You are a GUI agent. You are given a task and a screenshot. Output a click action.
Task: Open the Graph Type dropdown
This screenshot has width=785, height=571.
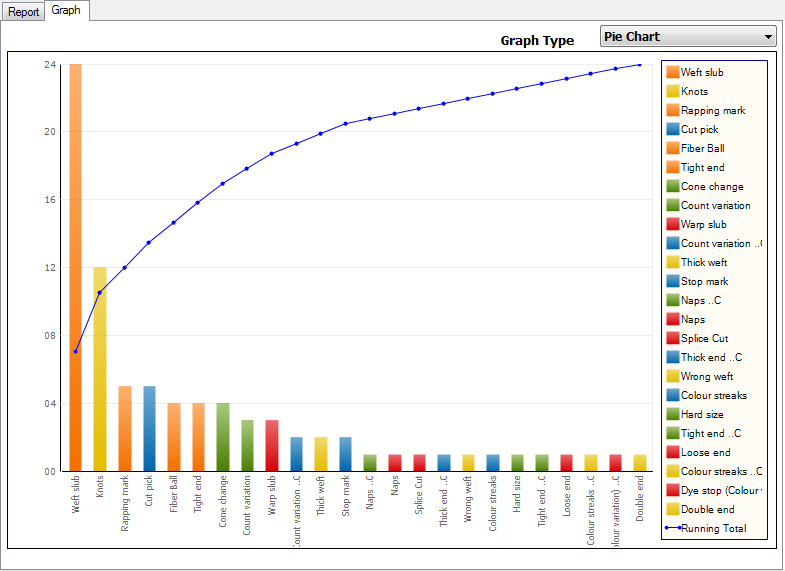click(x=688, y=37)
